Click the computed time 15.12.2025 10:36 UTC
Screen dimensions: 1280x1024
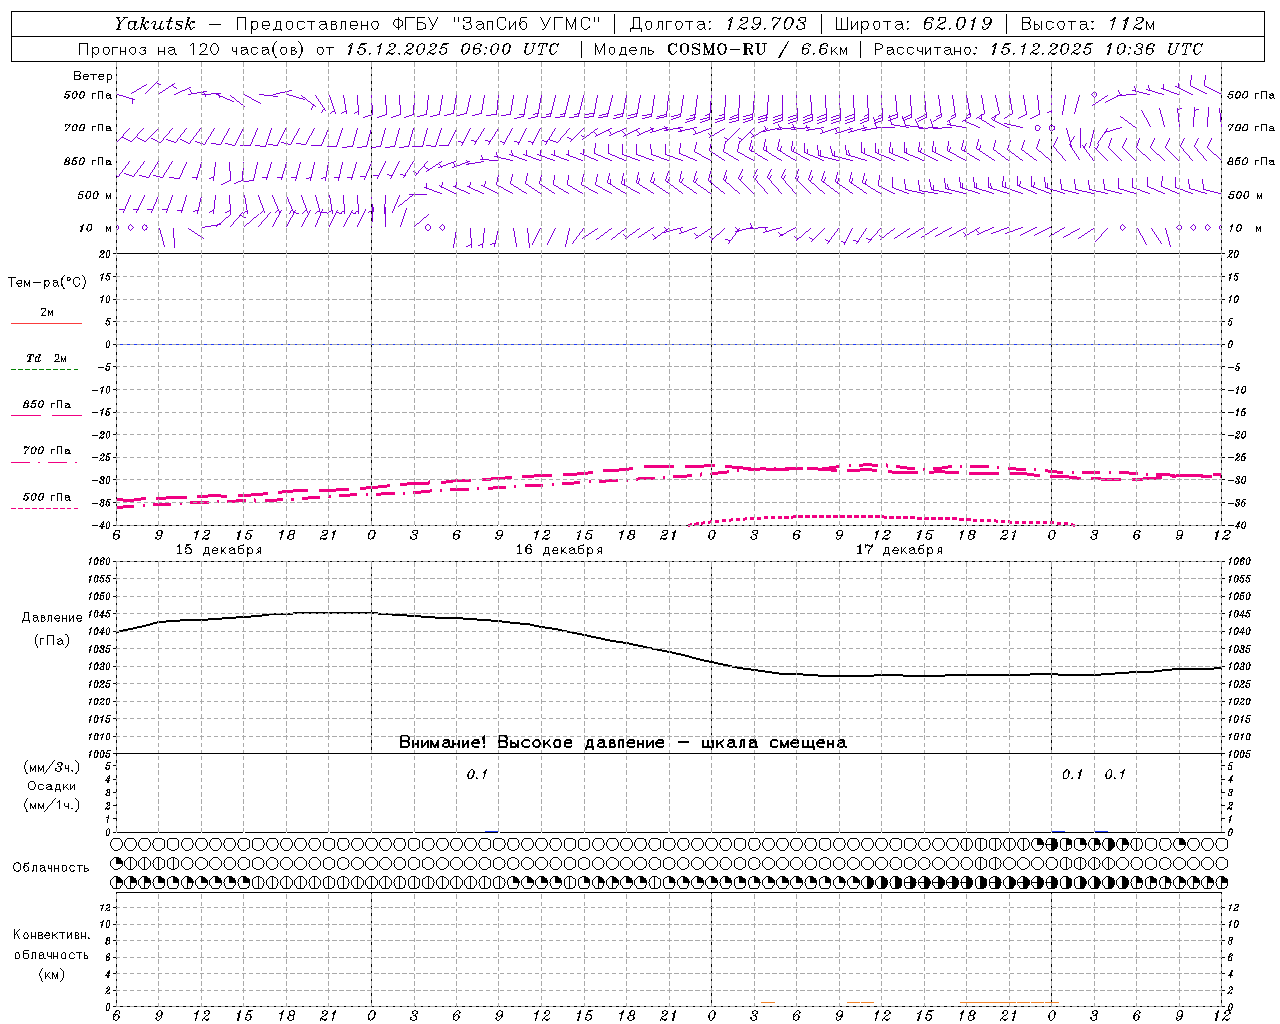1096,49
